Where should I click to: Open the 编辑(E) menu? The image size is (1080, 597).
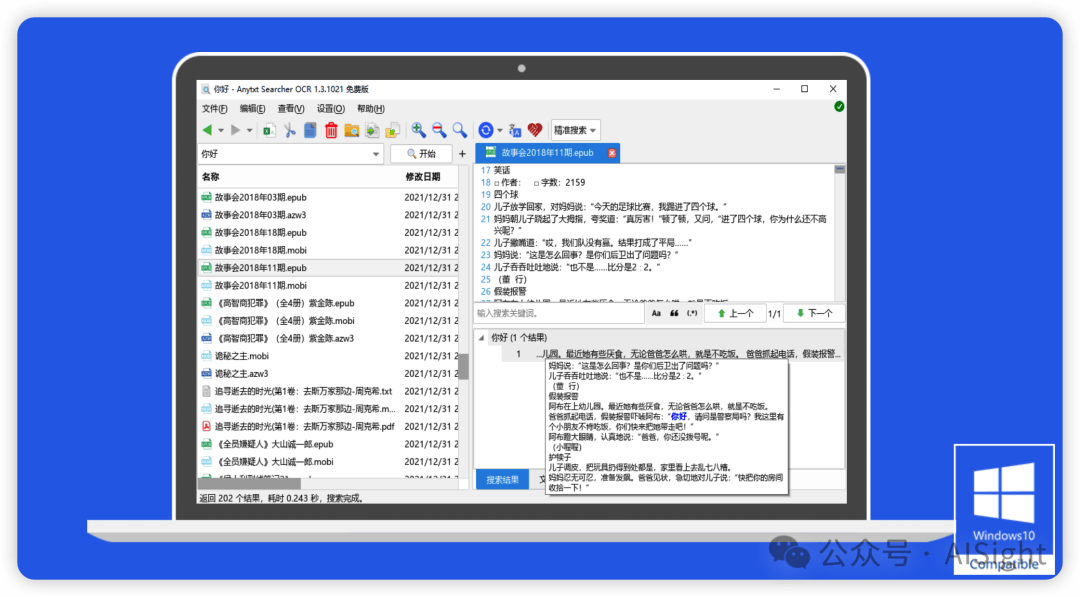252,109
